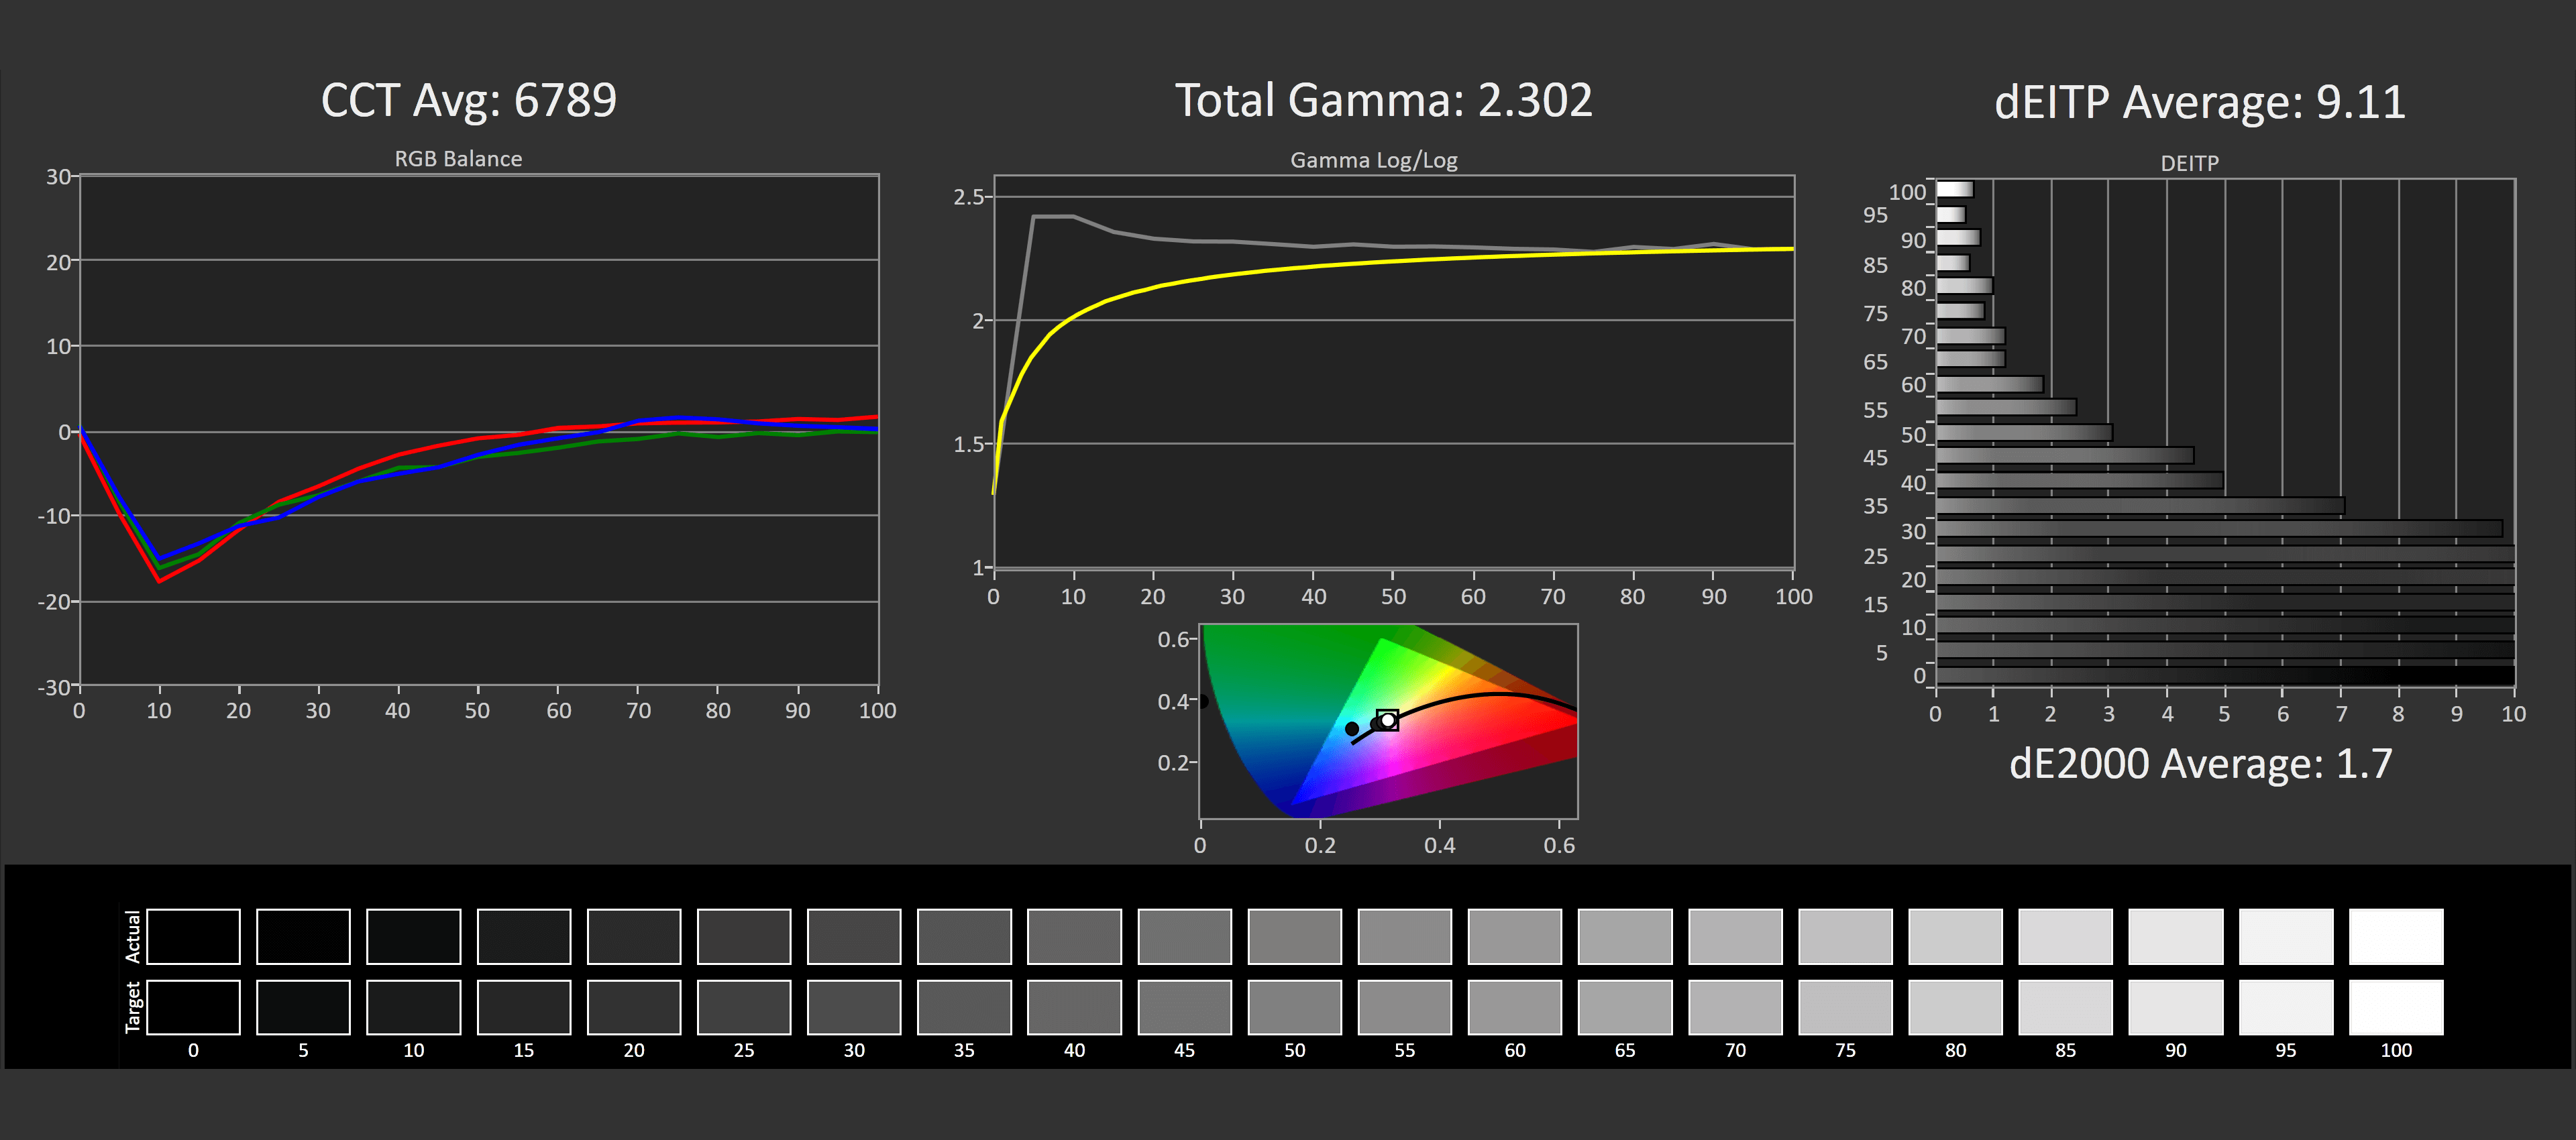2576x1140 pixels.
Task: Select the Actual swatch above 95
Action: (x=2286, y=936)
